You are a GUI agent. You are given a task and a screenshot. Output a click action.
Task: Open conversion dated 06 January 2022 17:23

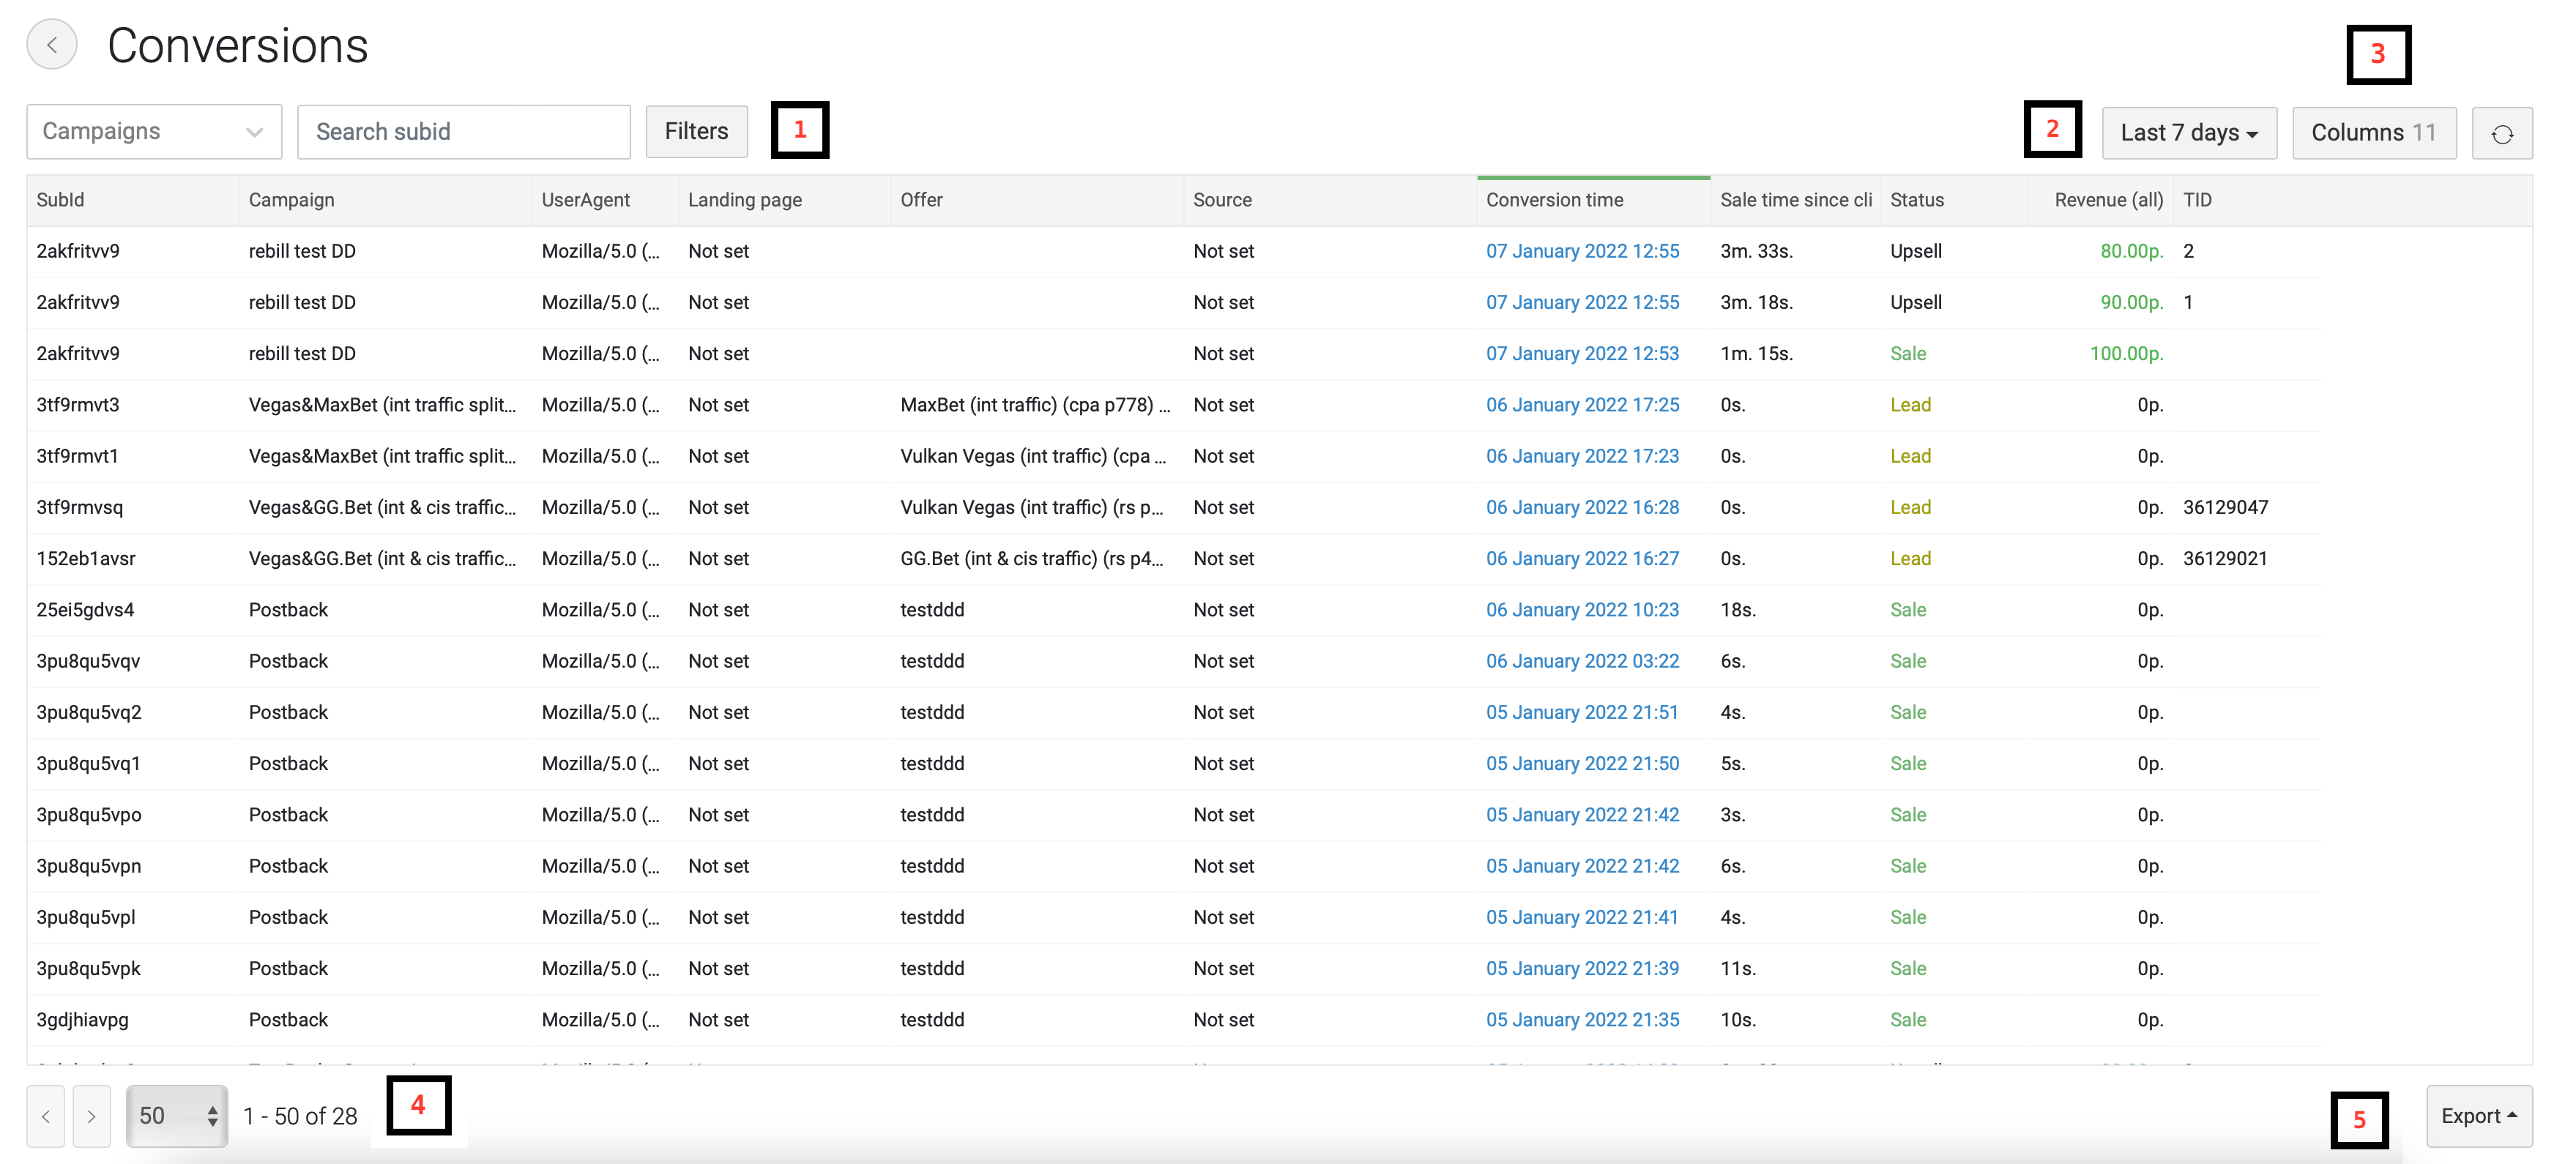click(1582, 456)
